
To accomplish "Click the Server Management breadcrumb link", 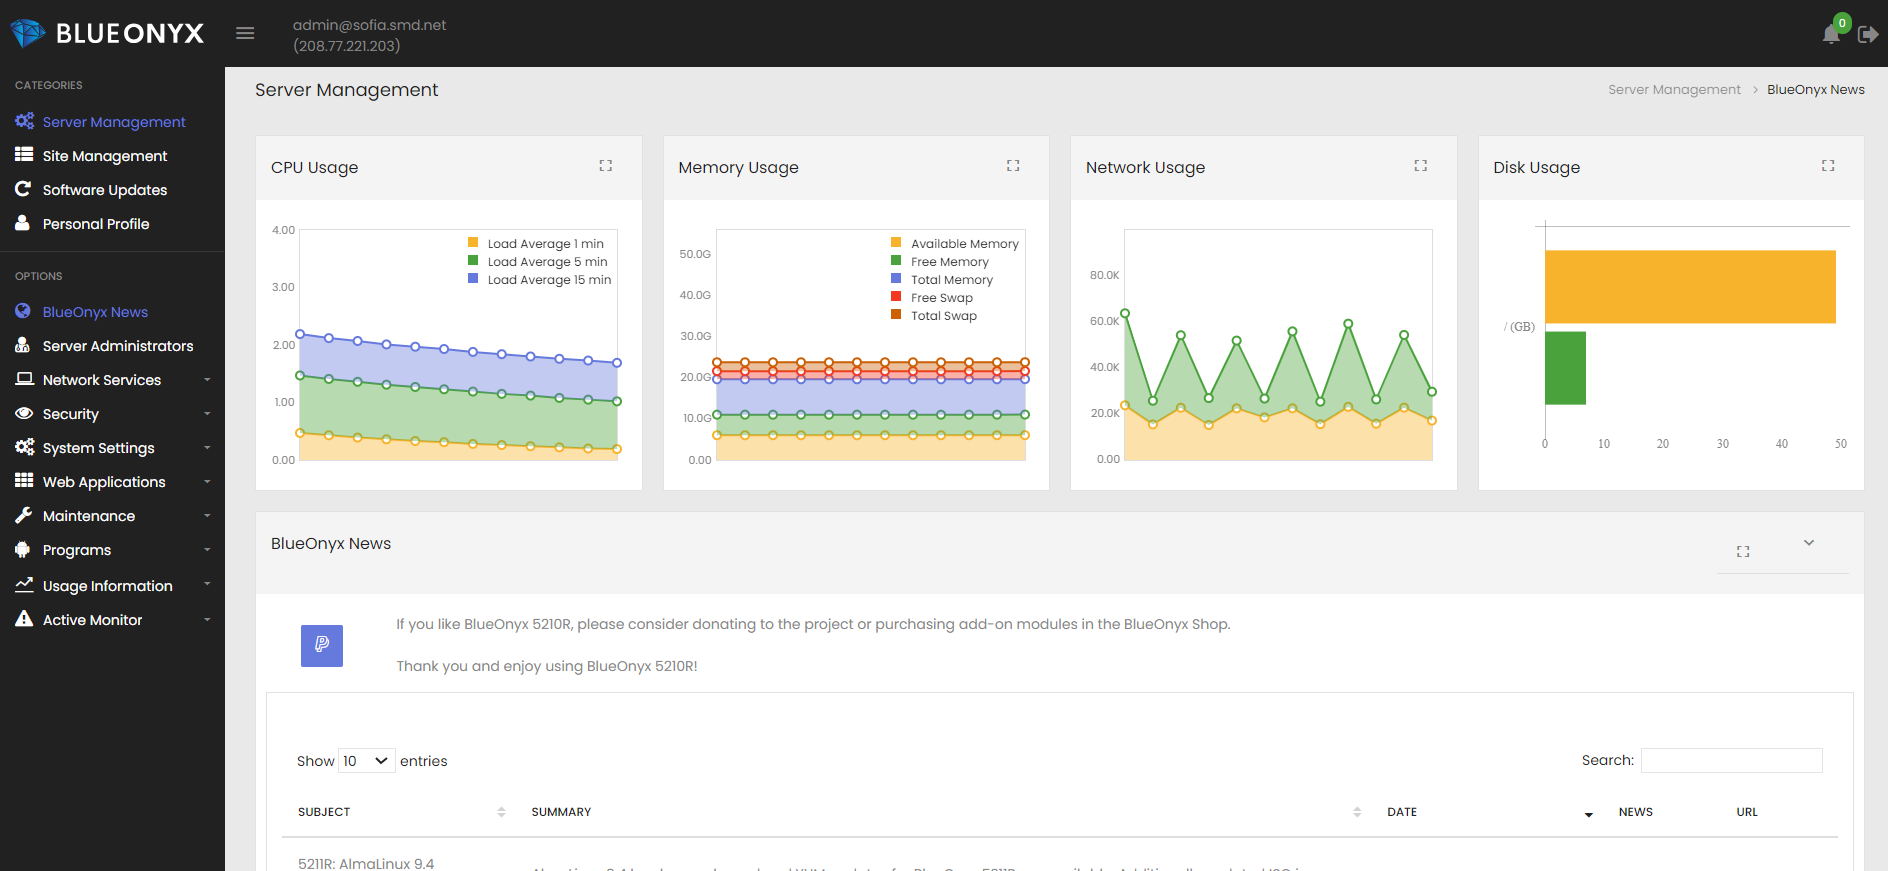I will pyautogui.click(x=1674, y=89).
